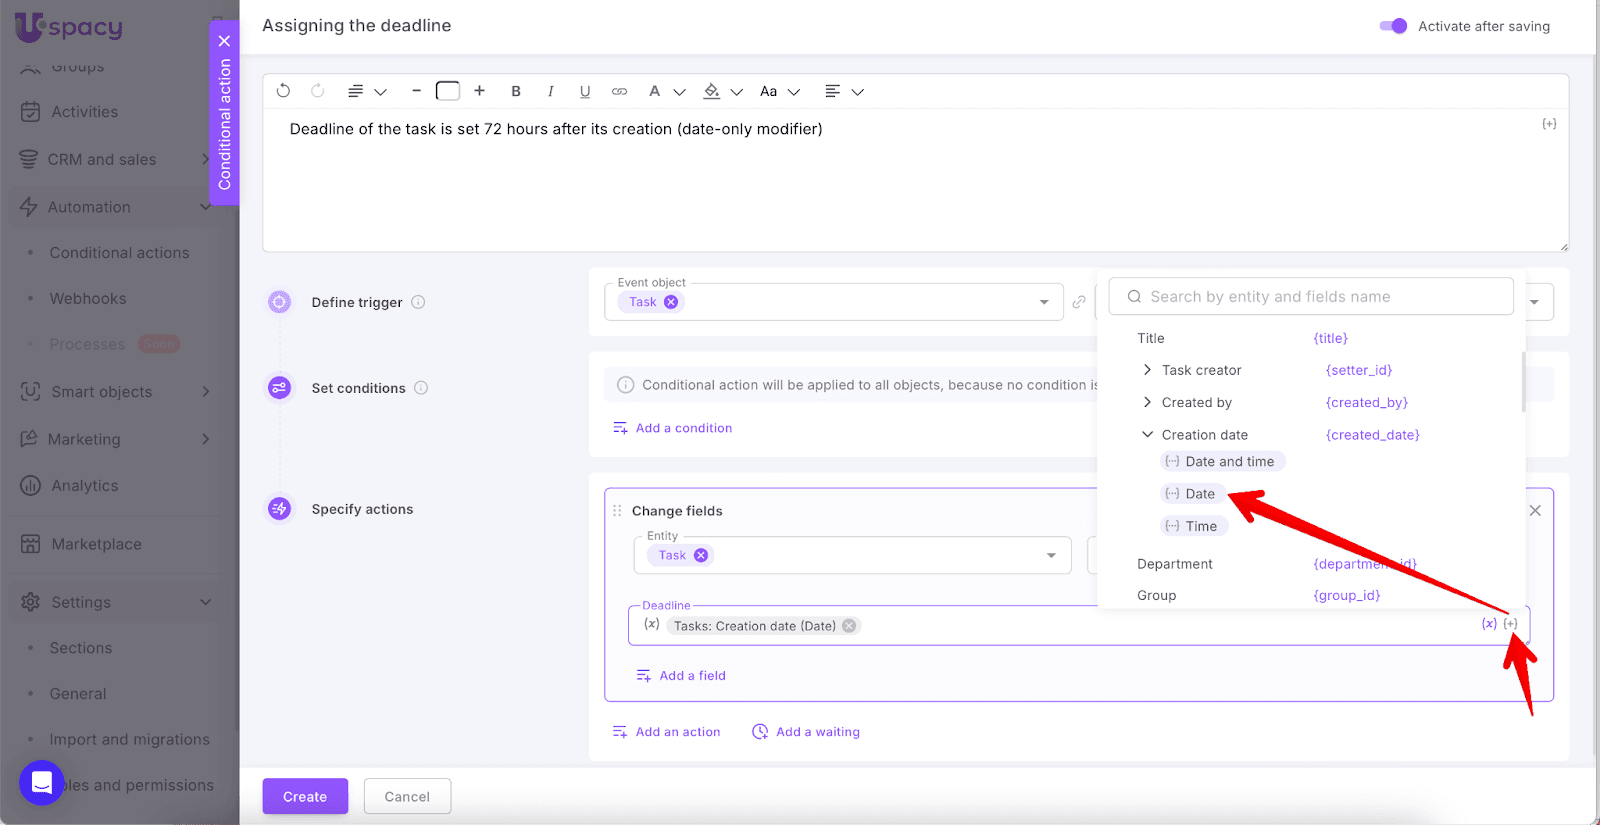Clear the Creation date (Date) deadline chip

point(849,626)
